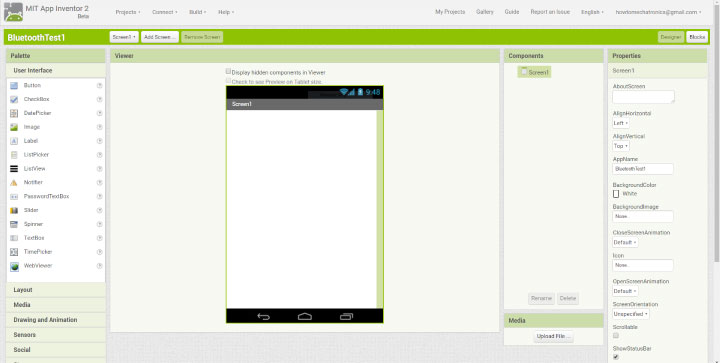Open help for the CheckBox component
The image size is (720, 363).
click(99, 99)
